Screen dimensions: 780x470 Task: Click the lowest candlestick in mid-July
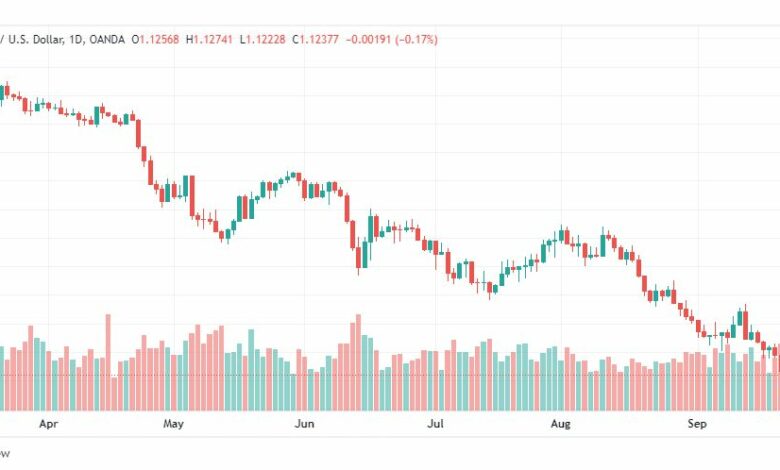pos(489,288)
